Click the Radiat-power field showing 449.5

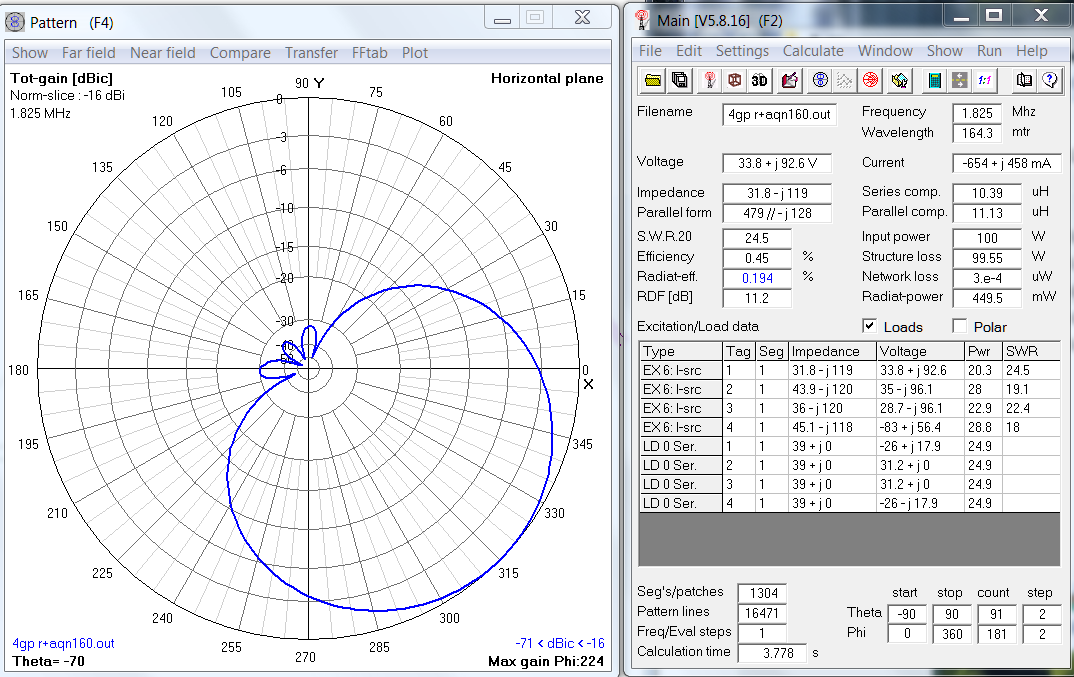(987, 298)
